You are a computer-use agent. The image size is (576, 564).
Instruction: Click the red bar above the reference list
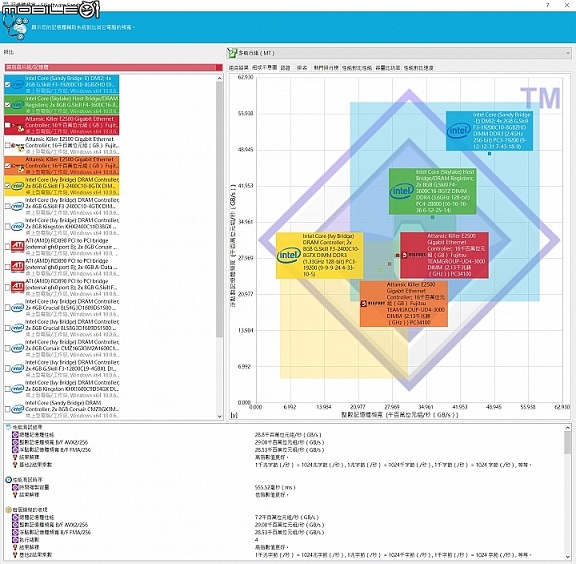click(x=114, y=67)
